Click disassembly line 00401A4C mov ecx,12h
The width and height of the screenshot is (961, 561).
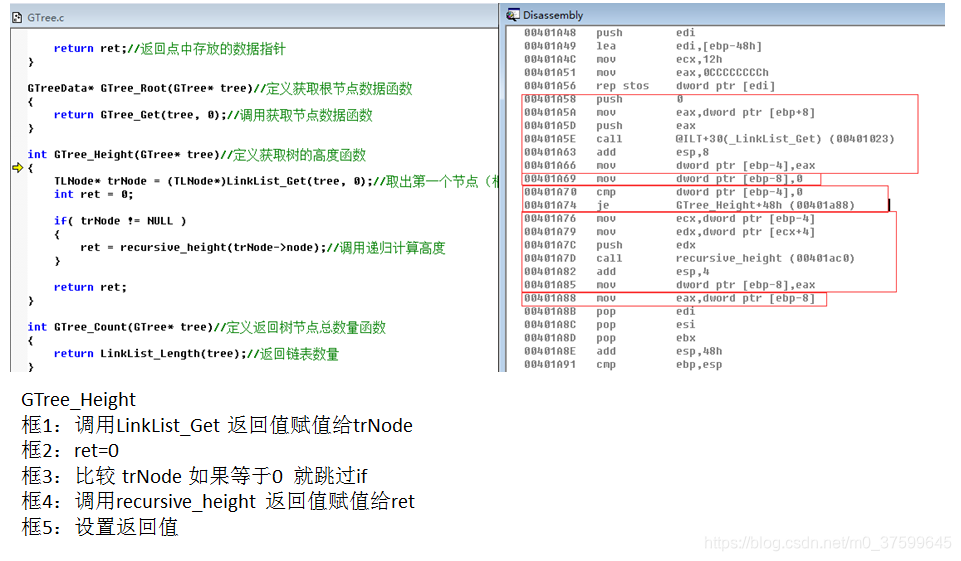click(x=623, y=59)
